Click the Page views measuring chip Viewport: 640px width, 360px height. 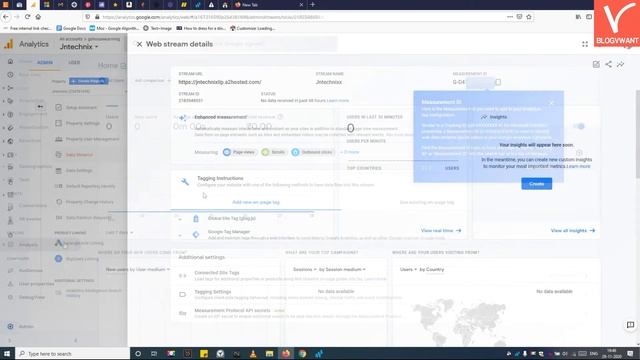click(240, 152)
